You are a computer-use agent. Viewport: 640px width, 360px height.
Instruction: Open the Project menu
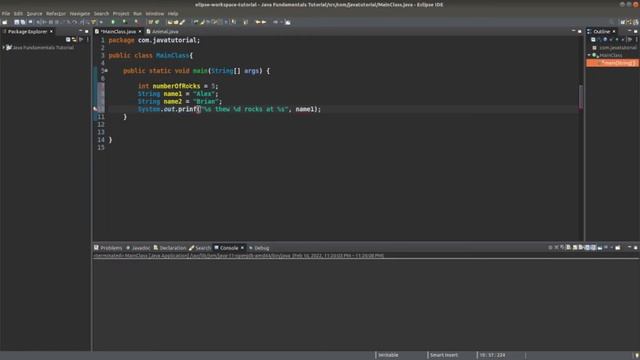(x=121, y=13)
